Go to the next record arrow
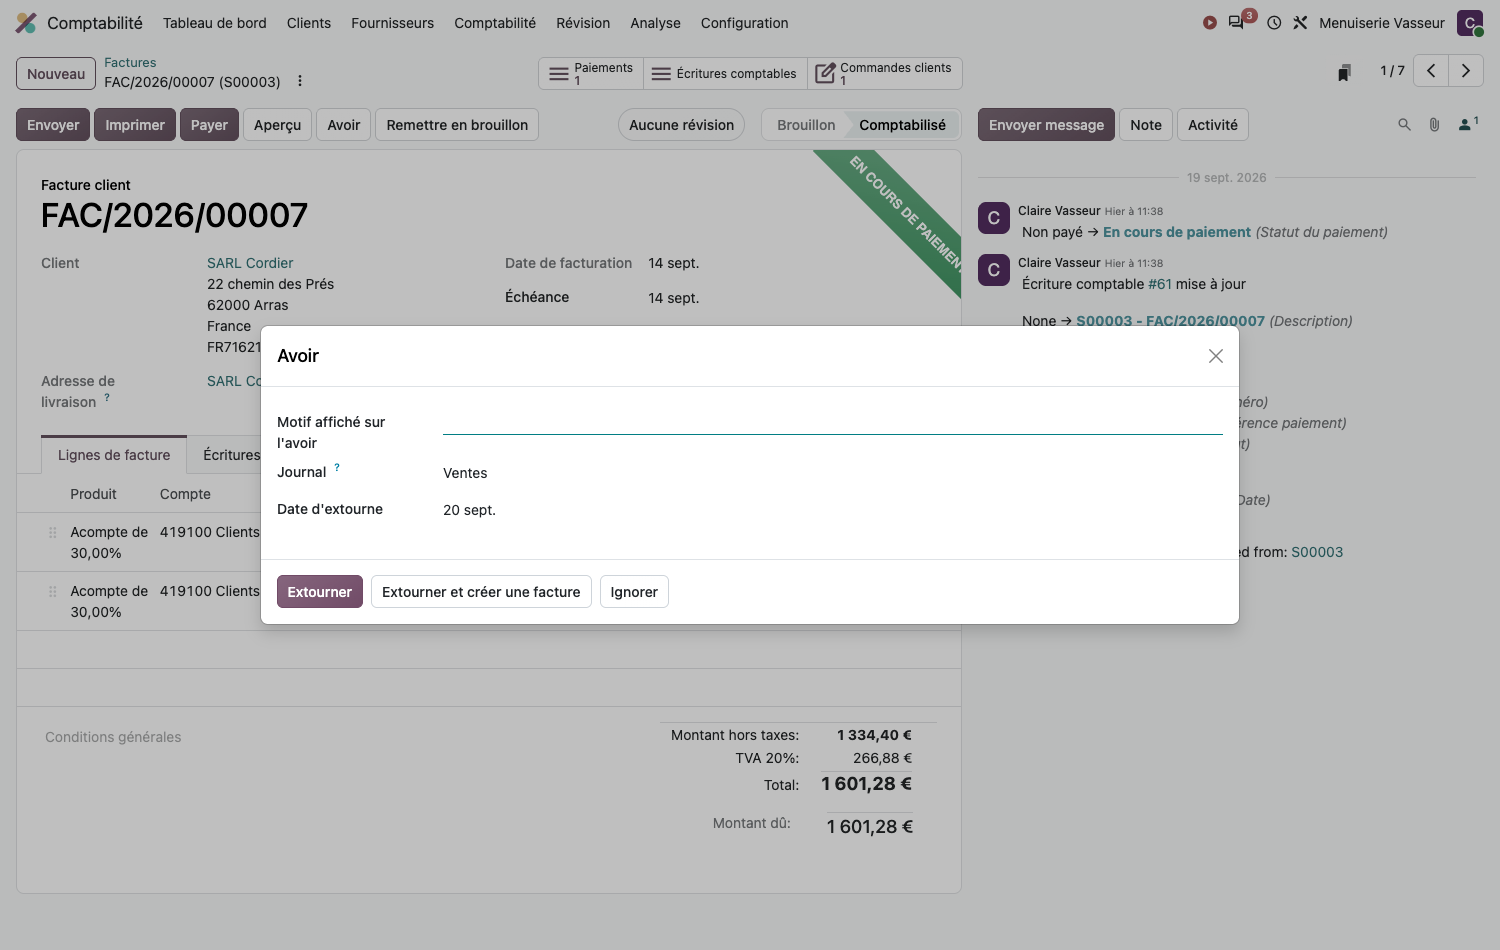Viewport: 1500px width, 950px height. click(x=1466, y=71)
